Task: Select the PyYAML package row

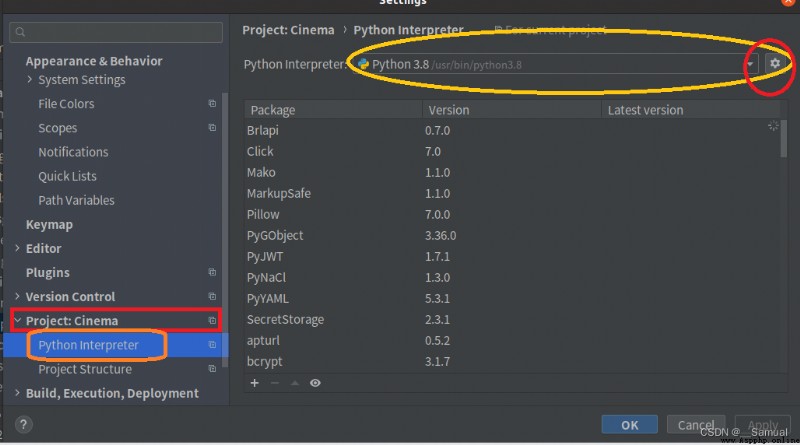Action: point(513,299)
